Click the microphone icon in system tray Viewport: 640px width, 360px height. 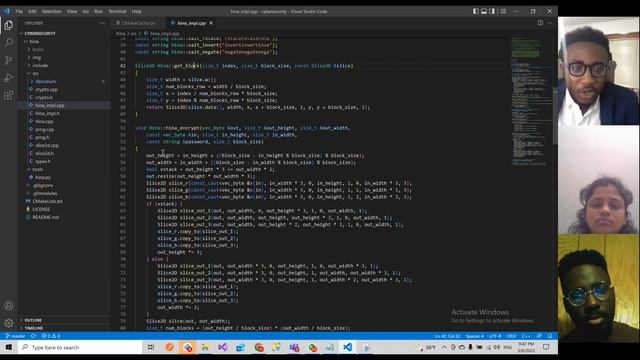470,347
